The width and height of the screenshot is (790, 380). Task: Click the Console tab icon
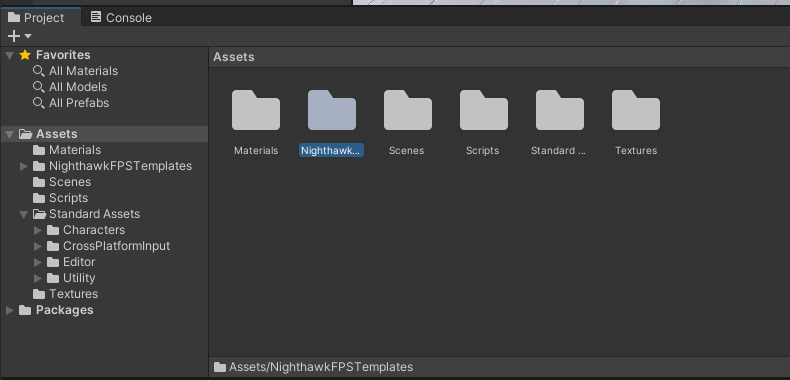[x=96, y=17]
